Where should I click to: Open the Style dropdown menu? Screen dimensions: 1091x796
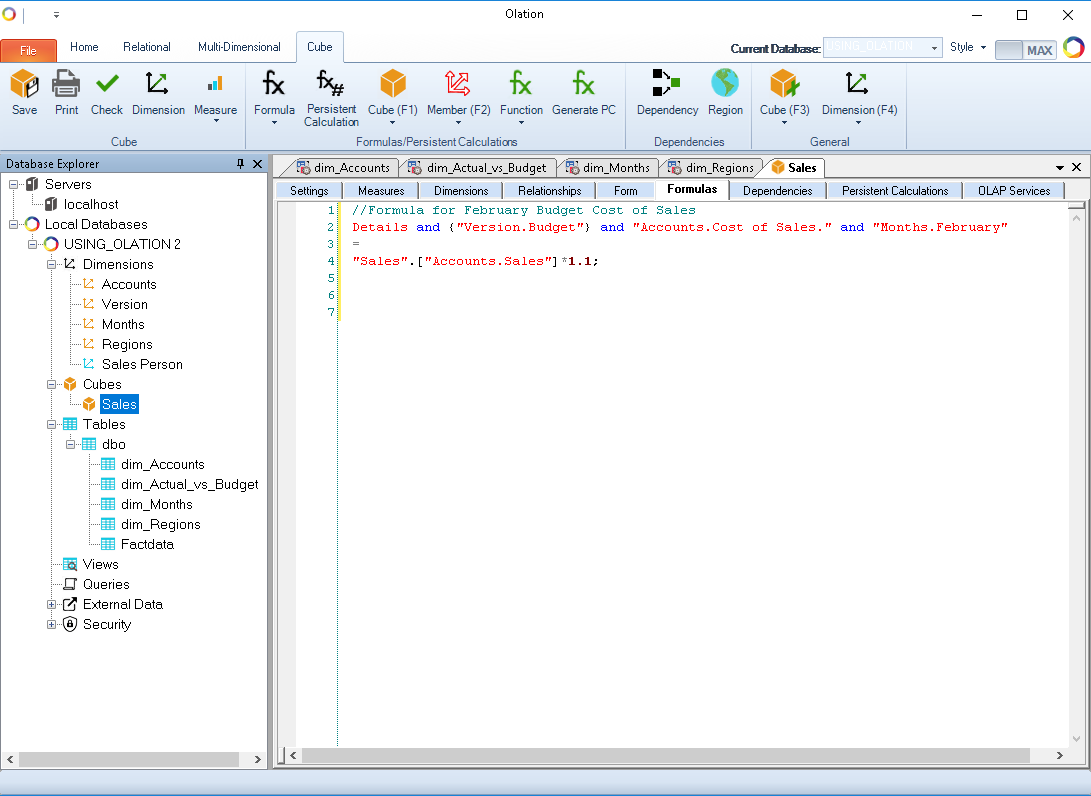(968, 47)
